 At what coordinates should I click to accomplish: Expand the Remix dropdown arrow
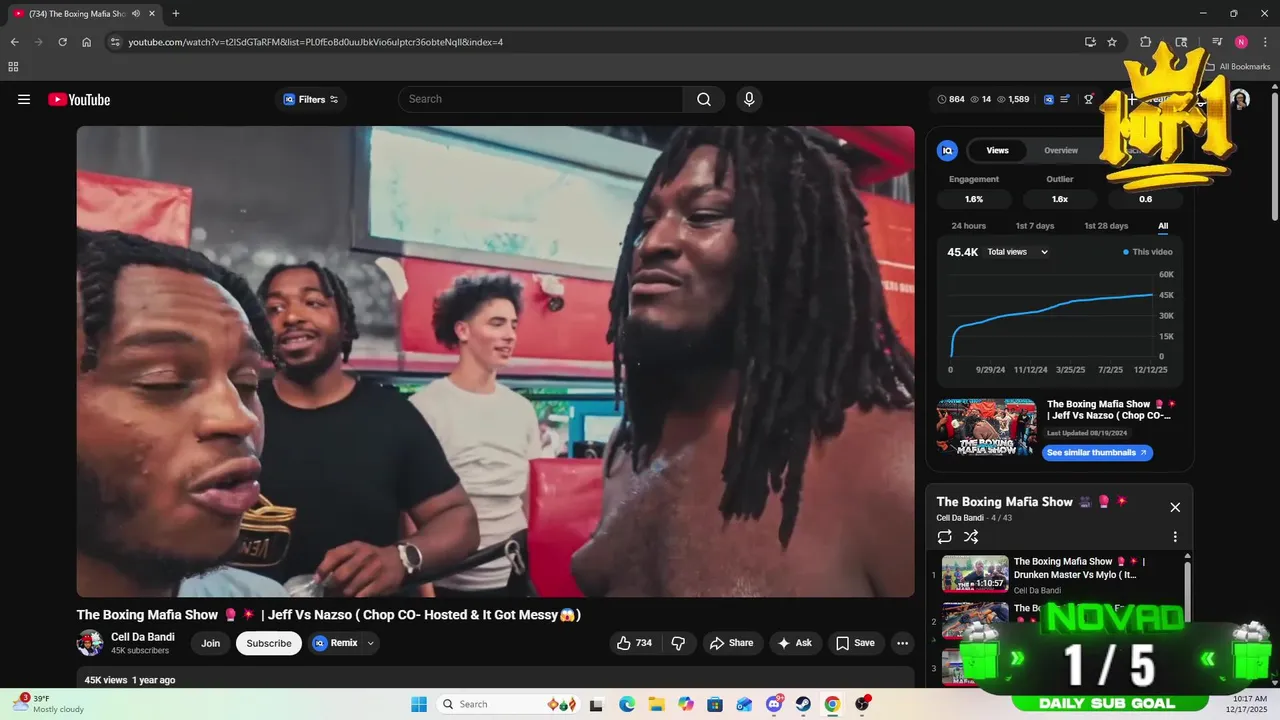[371, 643]
